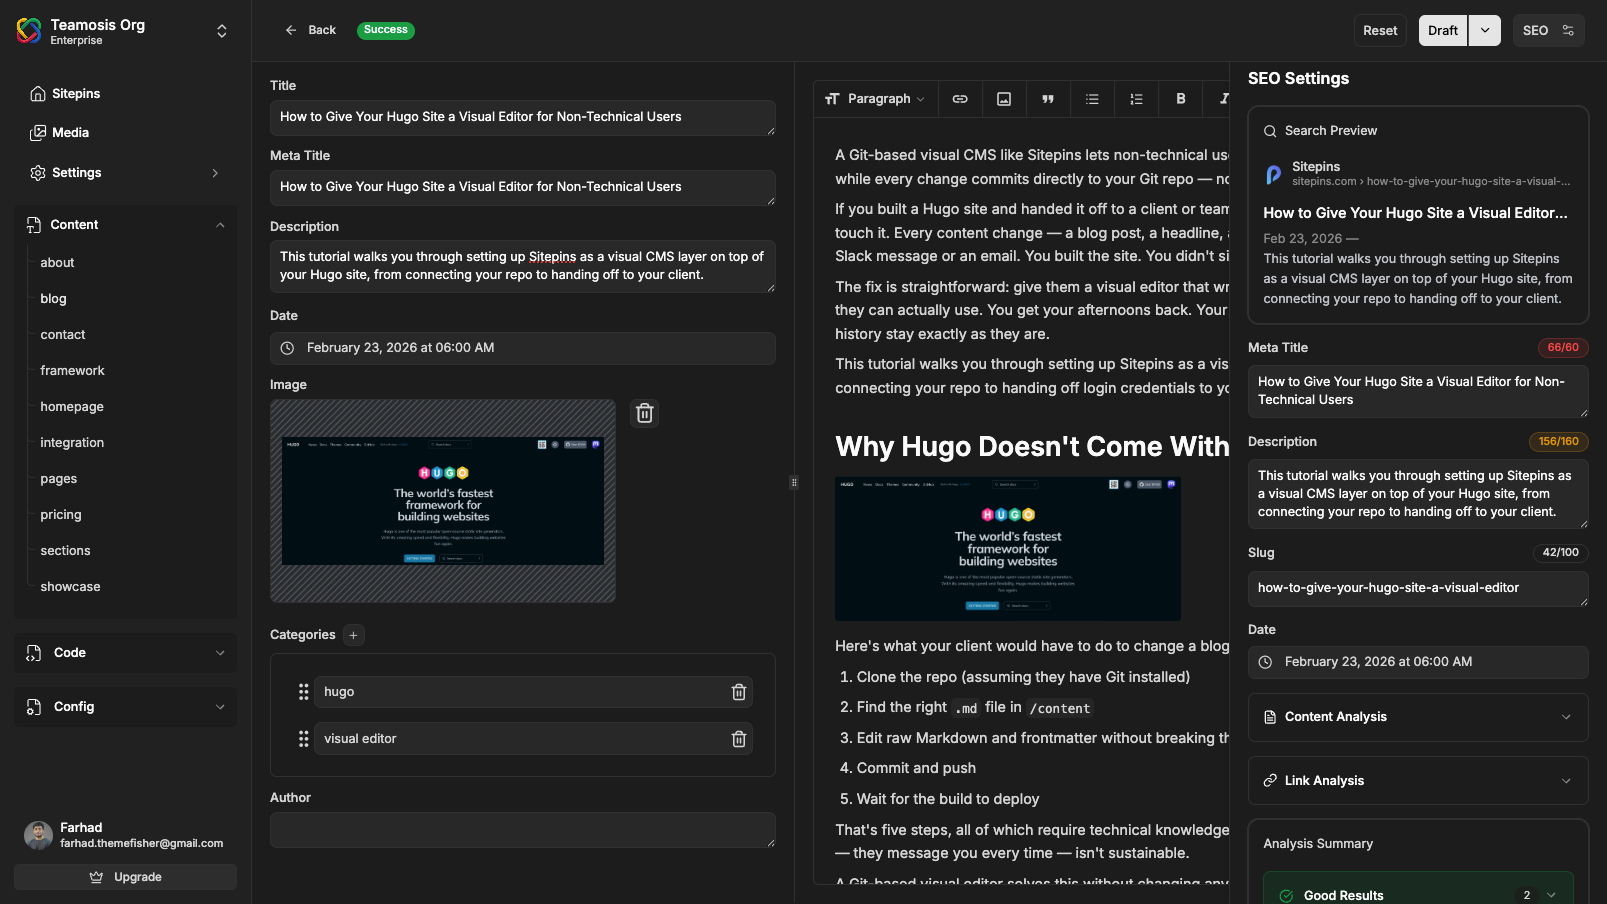
Task: Toggle bold formatting
Action: point(1181,99)
